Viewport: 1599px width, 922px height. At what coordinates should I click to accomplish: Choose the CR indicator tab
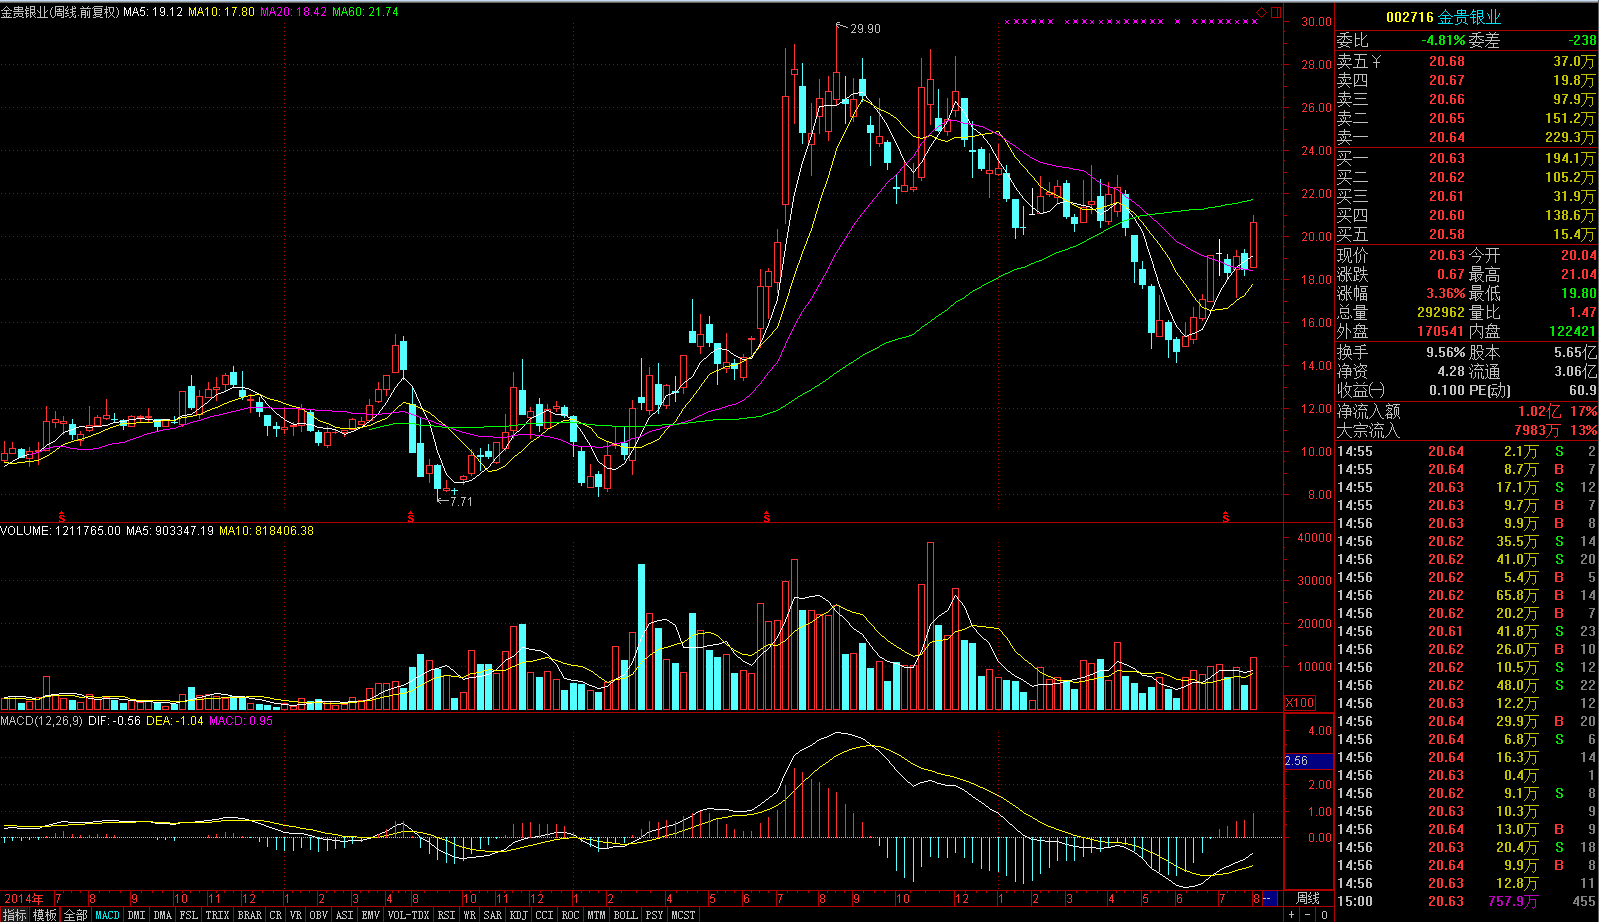tap(276, 915)
